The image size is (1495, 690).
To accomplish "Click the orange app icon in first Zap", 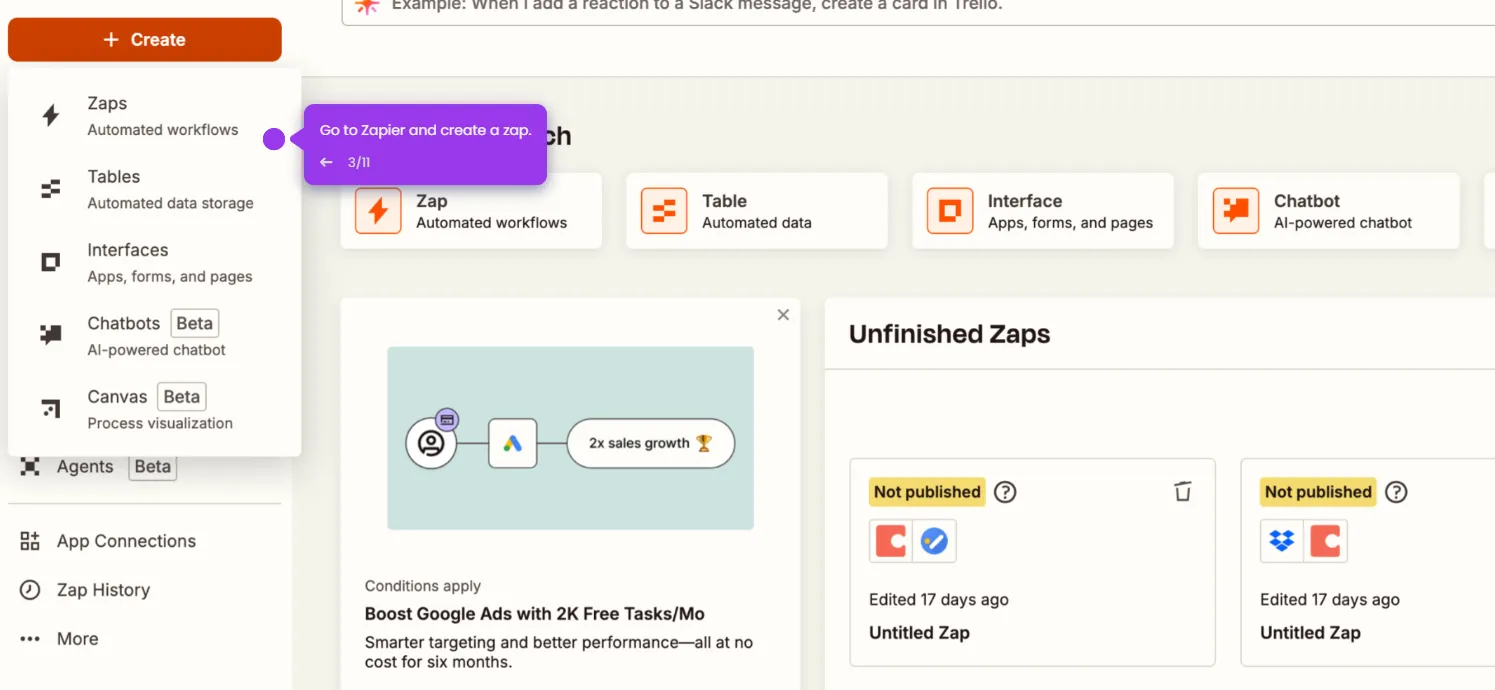I will [x=891, y=541].
